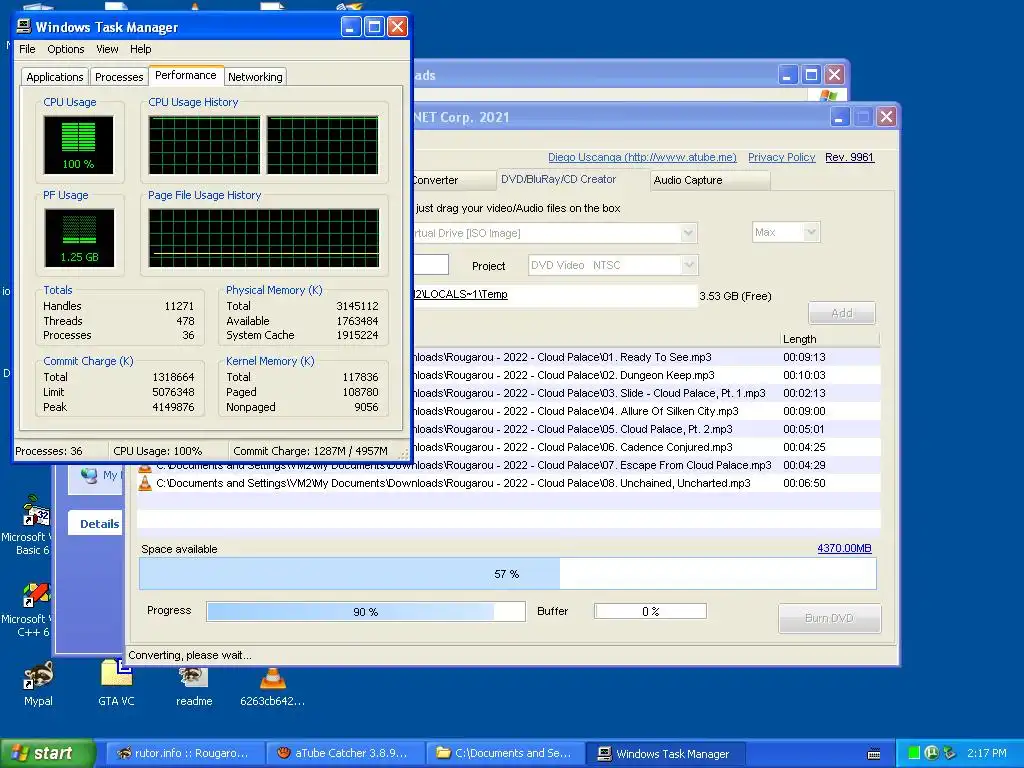
Task: Select the 01. Ready To See.mp3 row
Action: [x=647, y=357]
